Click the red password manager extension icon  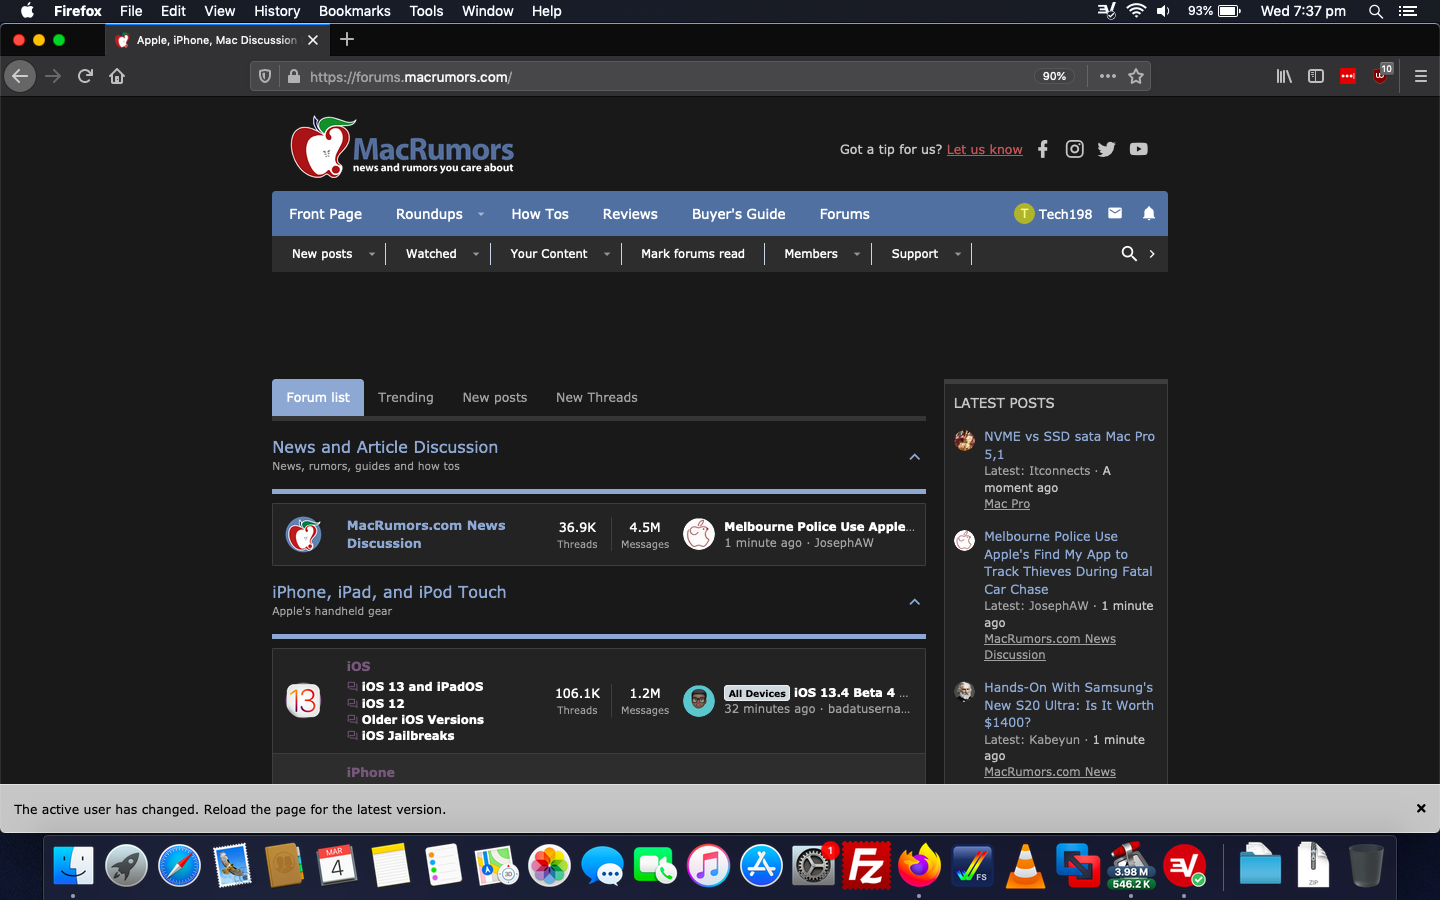pyautogui.click(x=1348, y=76)
